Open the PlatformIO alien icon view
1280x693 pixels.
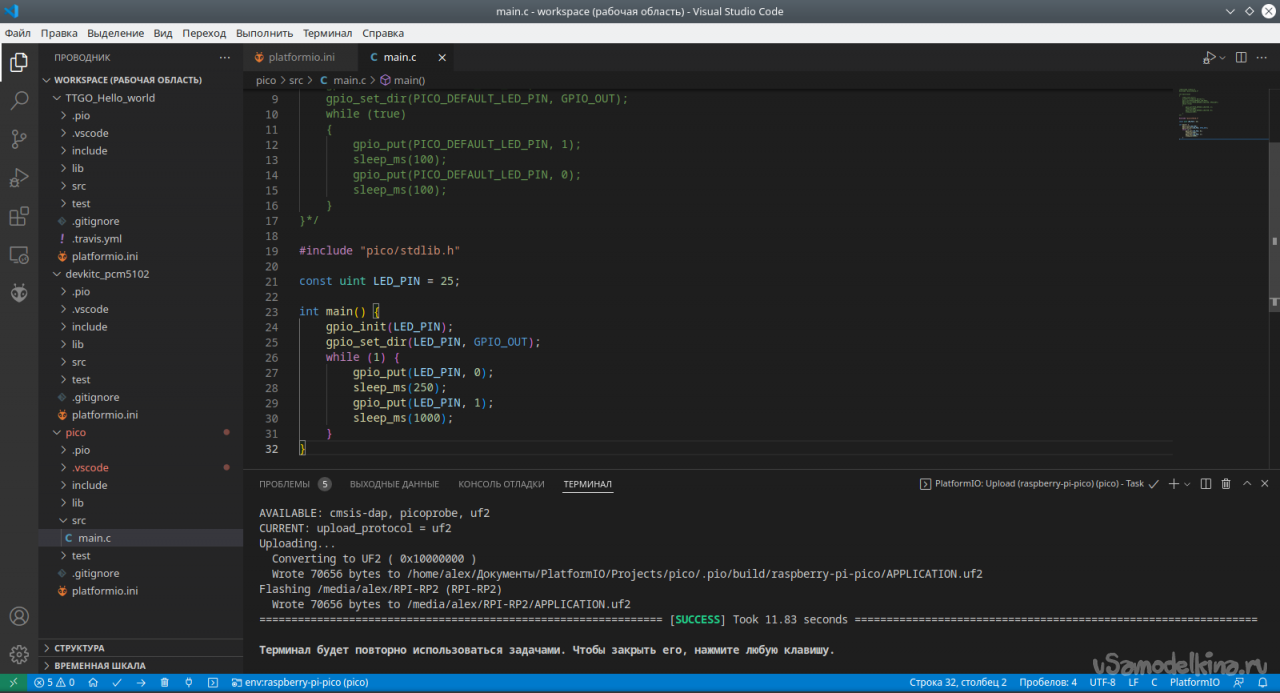point(19,293)
